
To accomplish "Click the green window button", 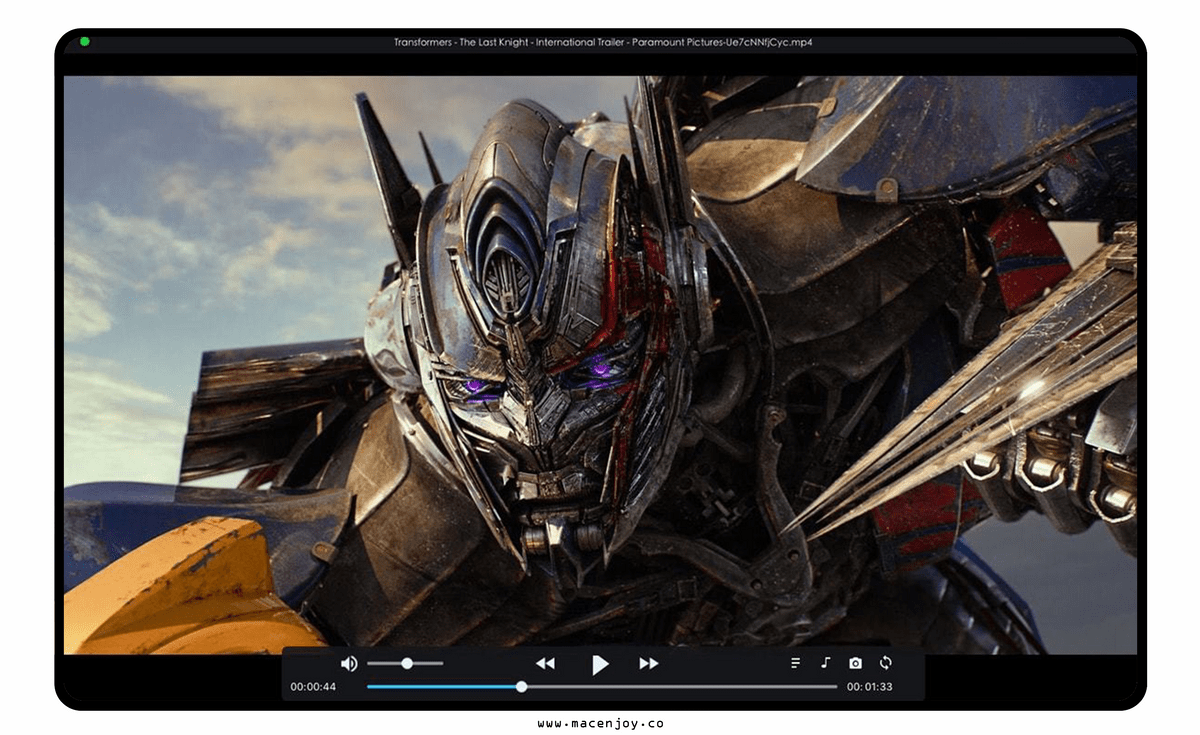I will click(85, 42).
